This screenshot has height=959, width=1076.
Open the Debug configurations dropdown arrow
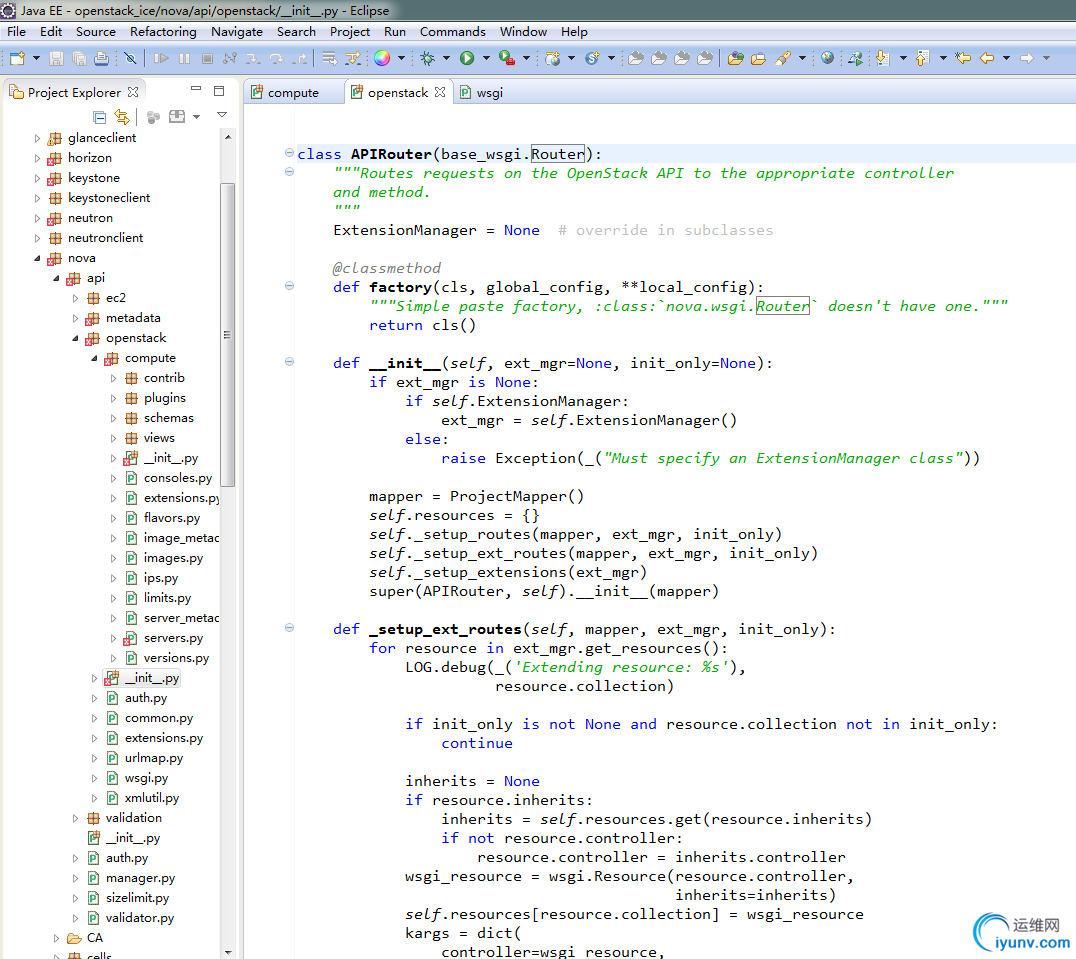pyautogui.click(x=446, y=58)
